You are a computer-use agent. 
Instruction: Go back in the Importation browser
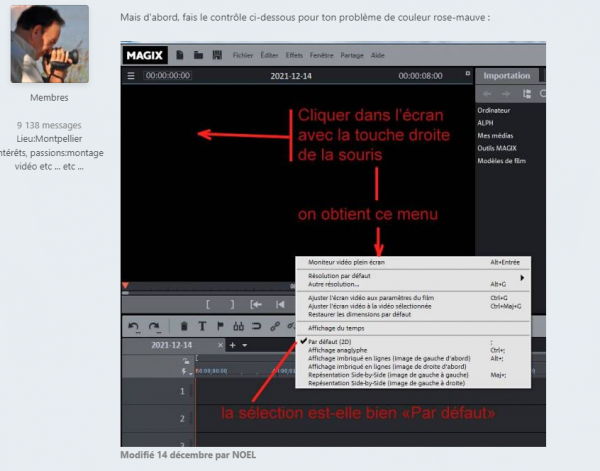pos(486,94)
